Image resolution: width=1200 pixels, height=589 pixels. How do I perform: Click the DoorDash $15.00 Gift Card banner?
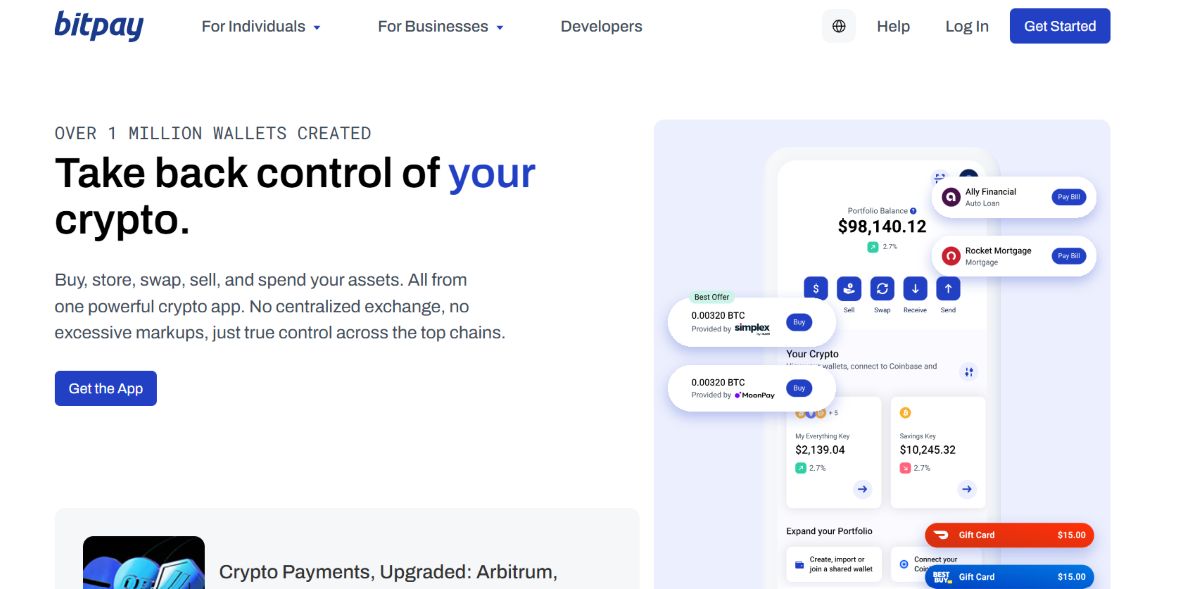(1008, 535)
